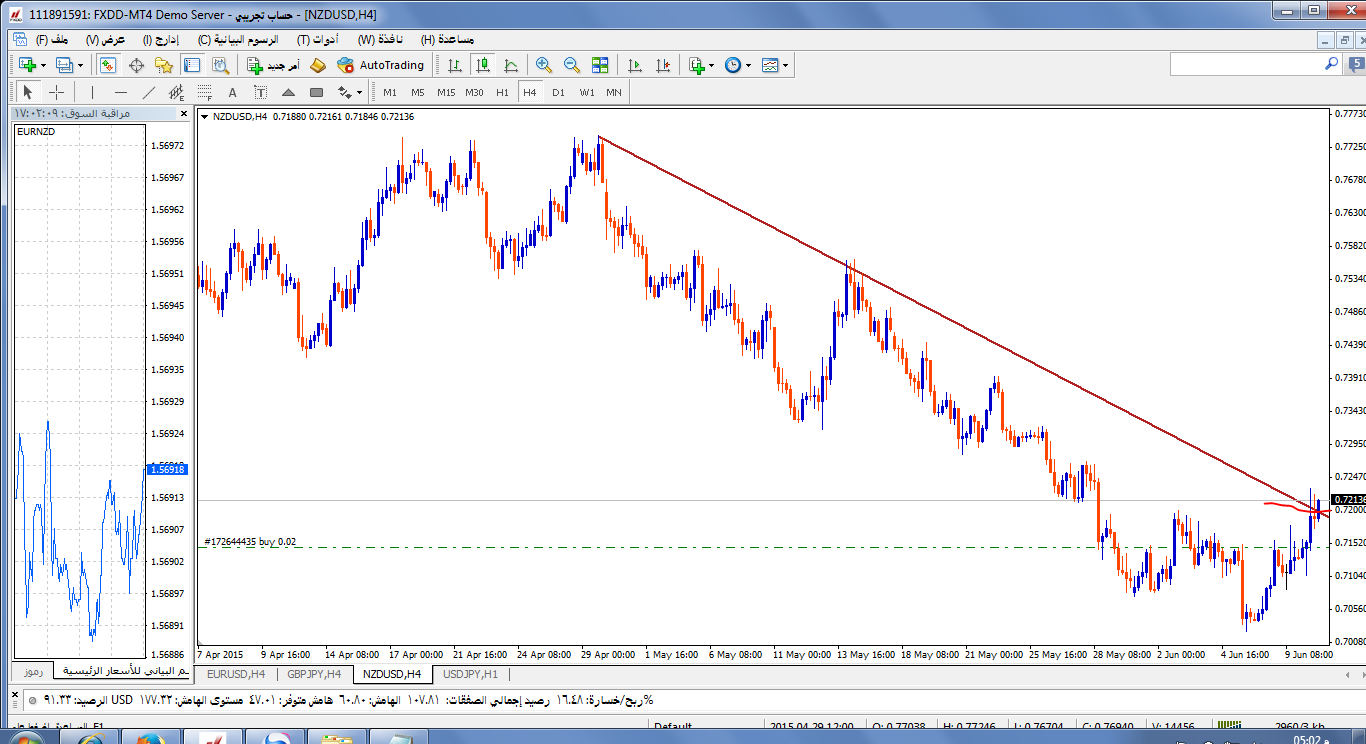Switch timeframe to D1
Viewport: 1366px width, 744px height.
558,92
